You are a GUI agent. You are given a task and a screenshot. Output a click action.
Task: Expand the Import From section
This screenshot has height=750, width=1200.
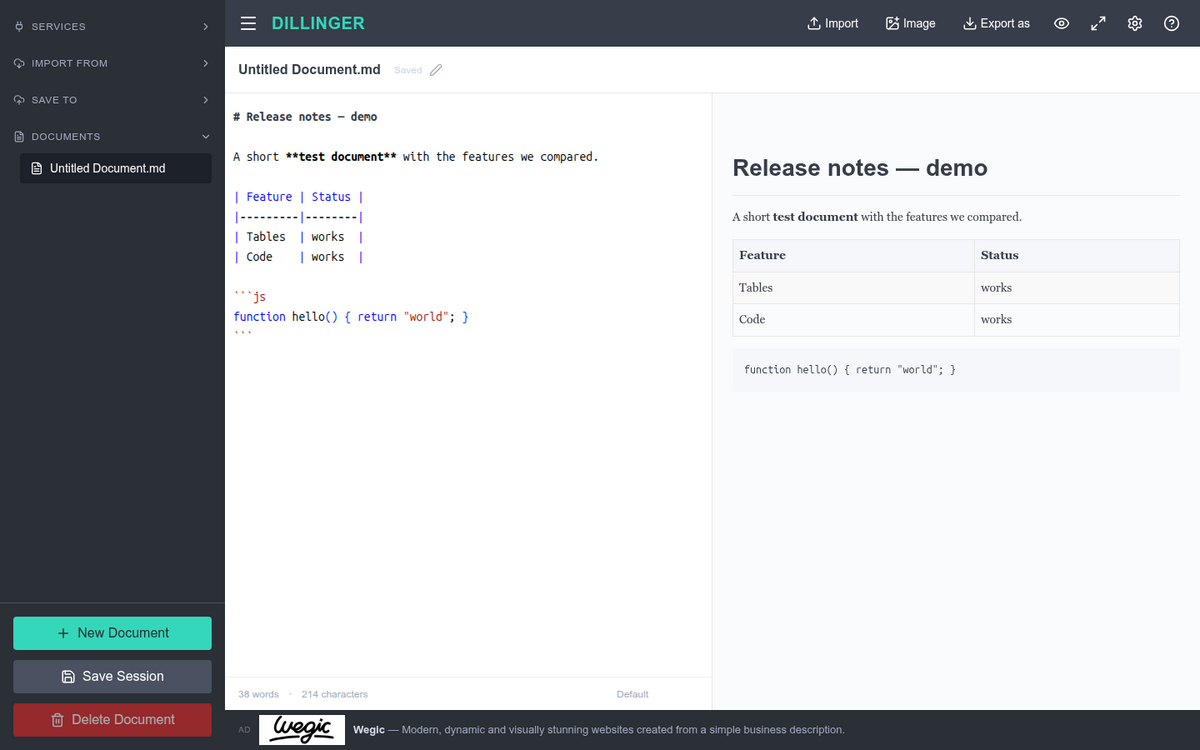click(112, 63)
